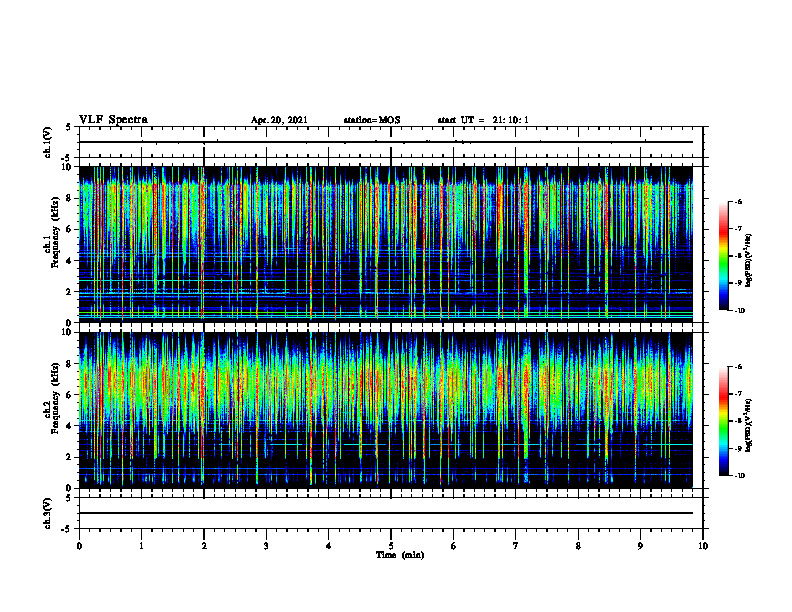Click time axis tick label "3"
The height and width of the screenshot is (612, 792).
(266, 546)
